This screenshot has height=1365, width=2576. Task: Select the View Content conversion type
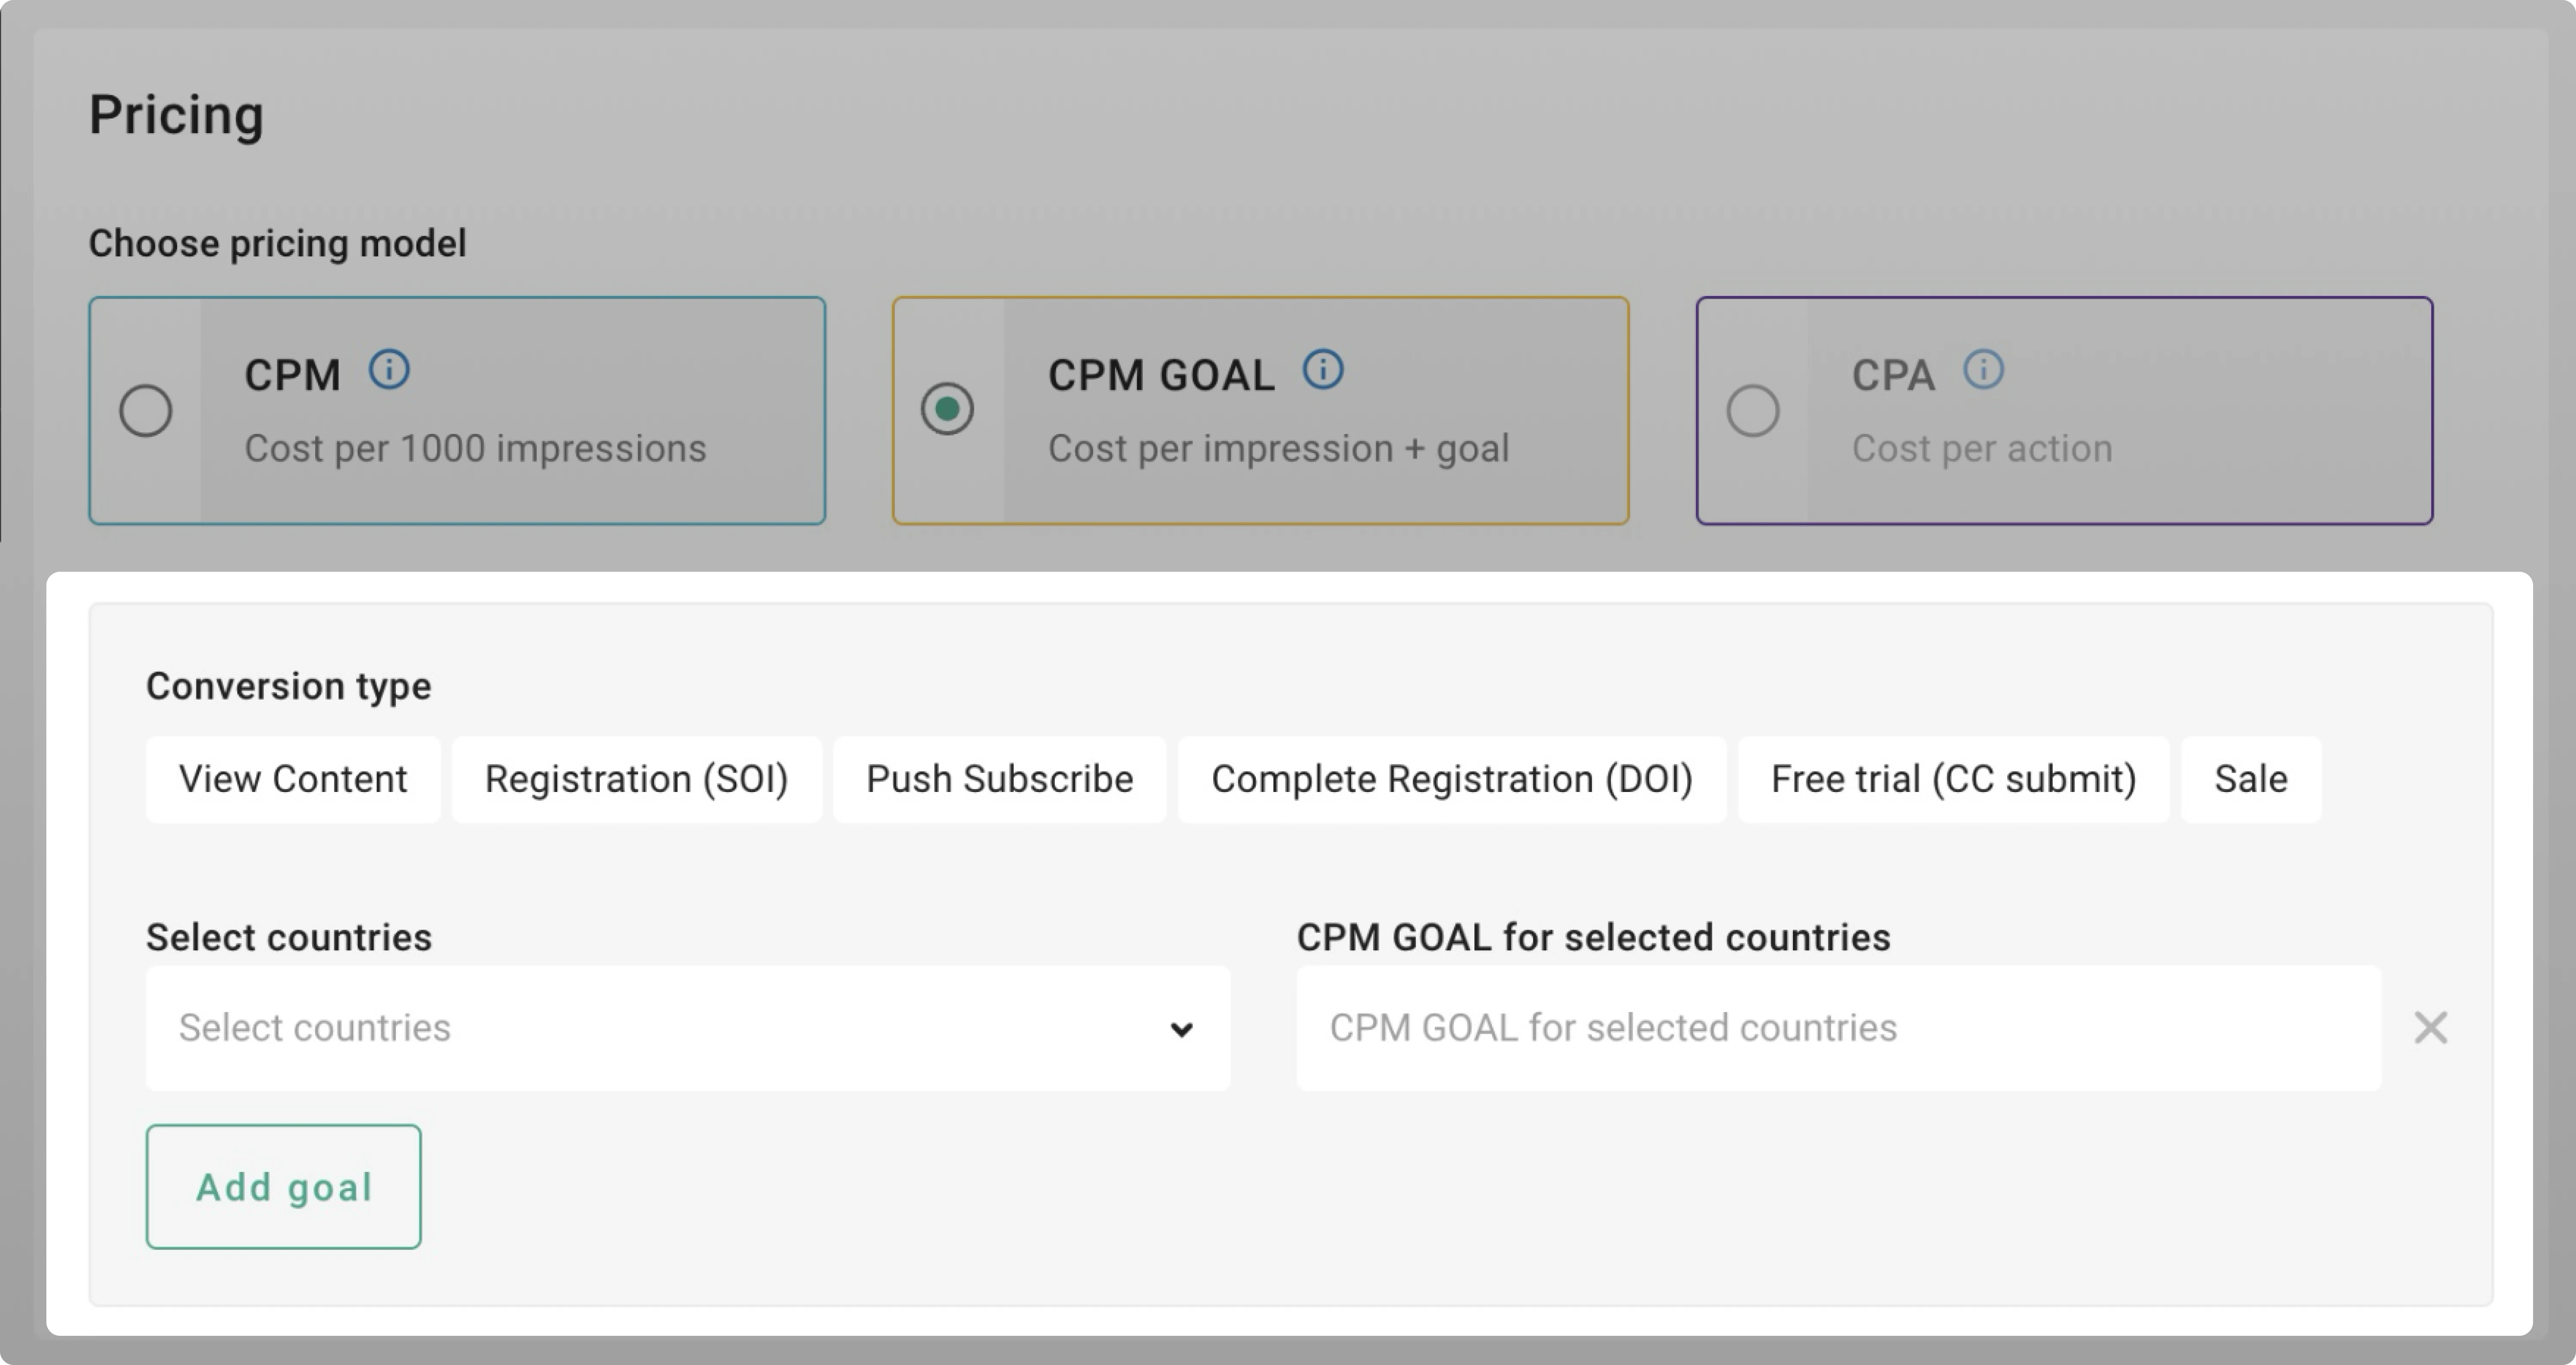pos(293,779)
